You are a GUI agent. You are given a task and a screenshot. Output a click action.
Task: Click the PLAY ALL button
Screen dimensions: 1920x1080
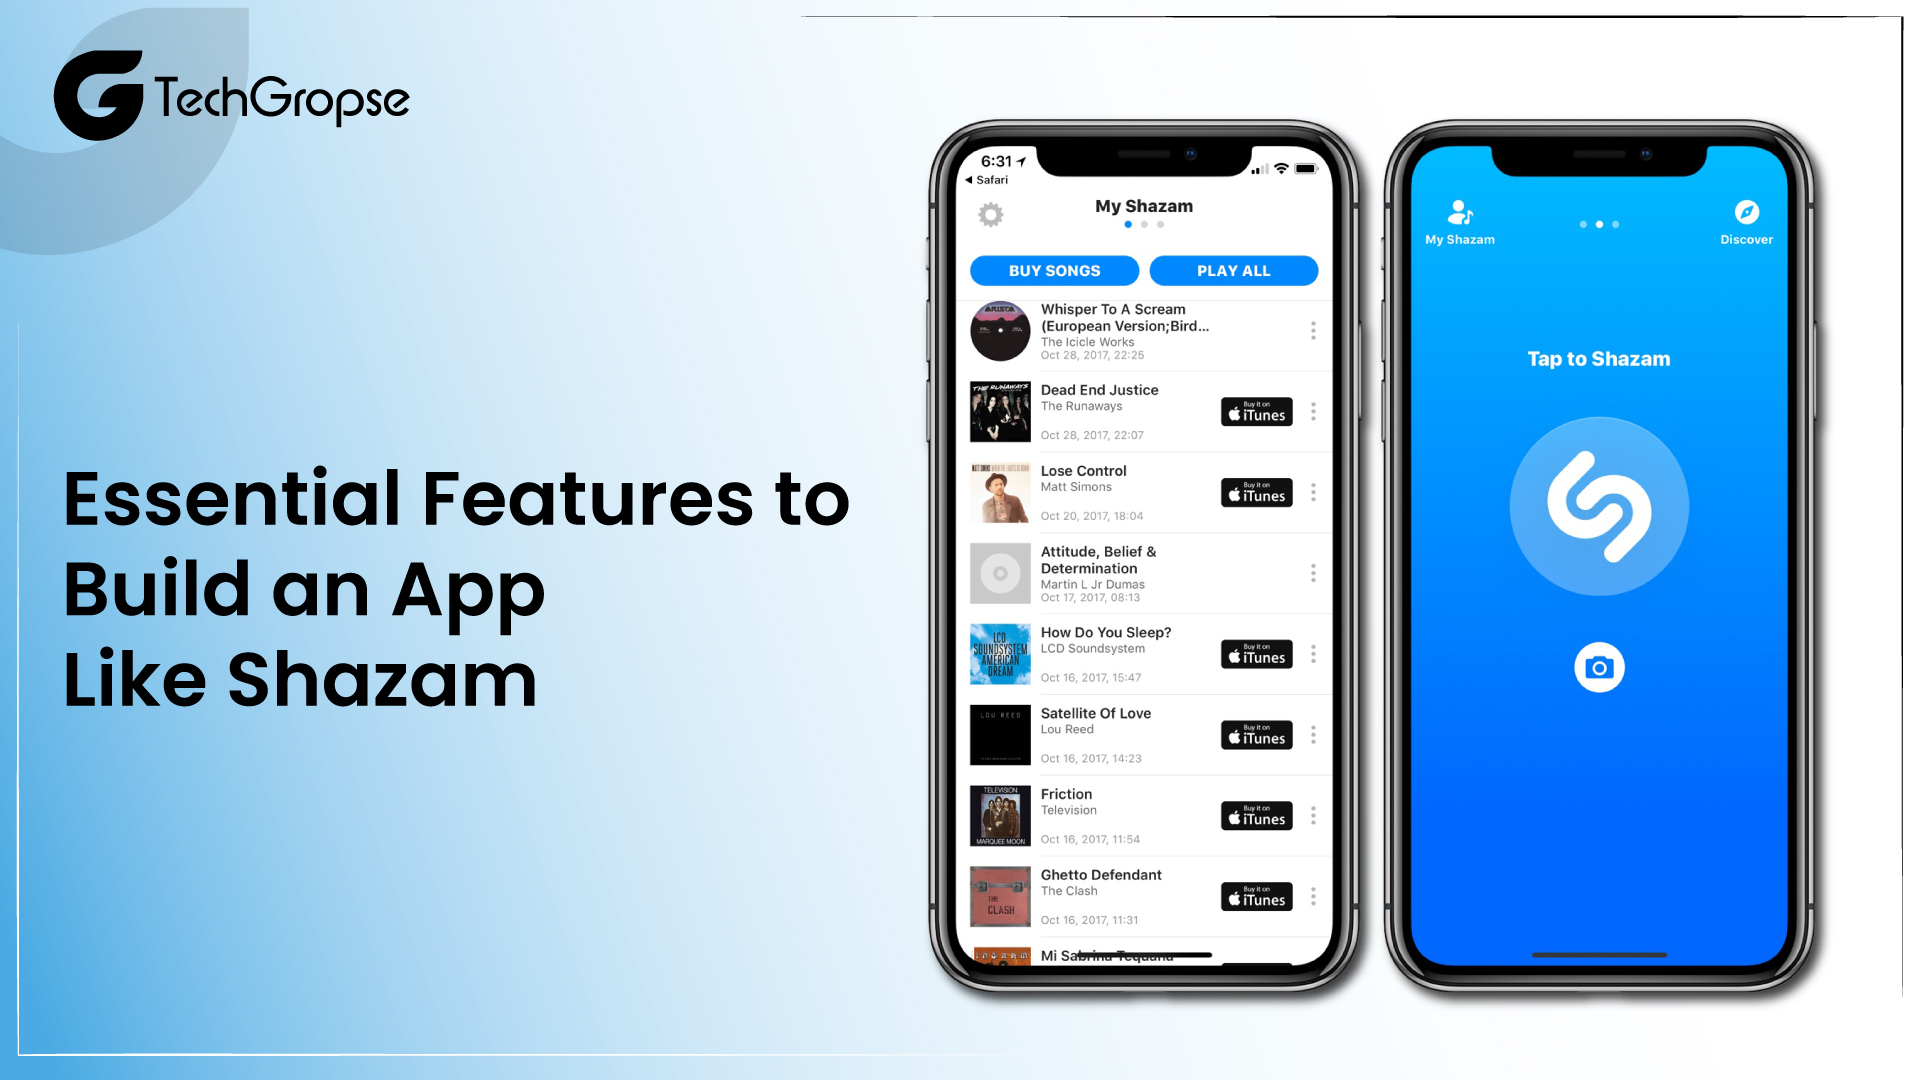(1232, 270)
